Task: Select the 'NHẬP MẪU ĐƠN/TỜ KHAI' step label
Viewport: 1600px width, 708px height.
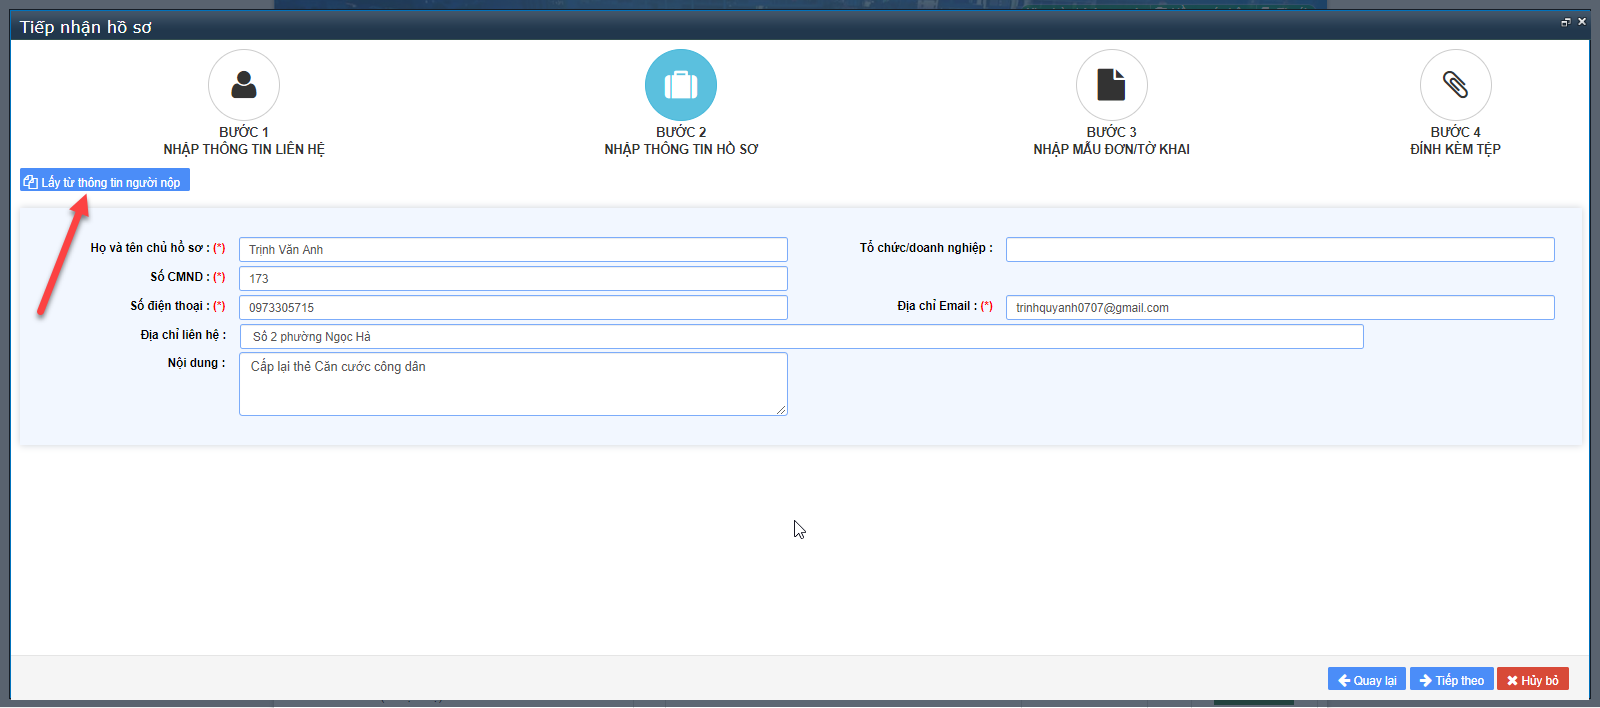Action: 1111,149
